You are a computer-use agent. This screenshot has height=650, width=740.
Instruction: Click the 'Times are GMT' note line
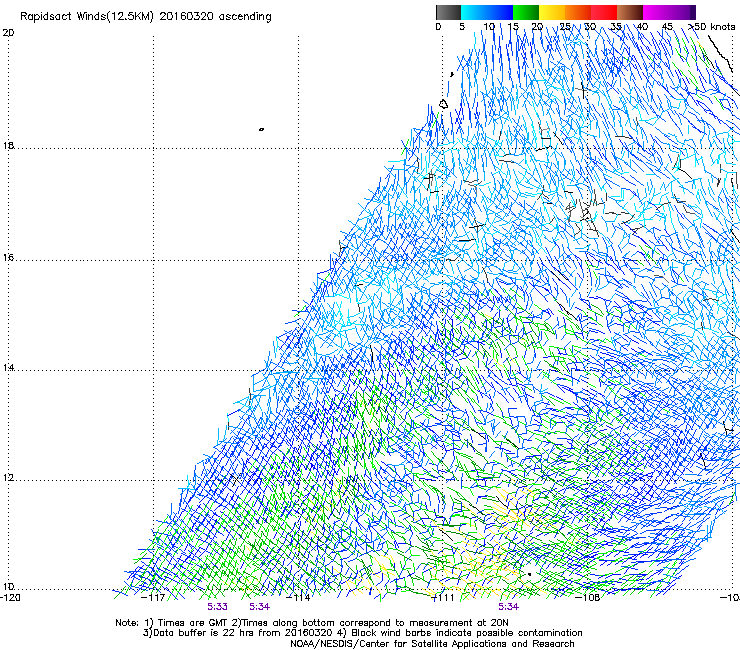(x=312, y=623)
